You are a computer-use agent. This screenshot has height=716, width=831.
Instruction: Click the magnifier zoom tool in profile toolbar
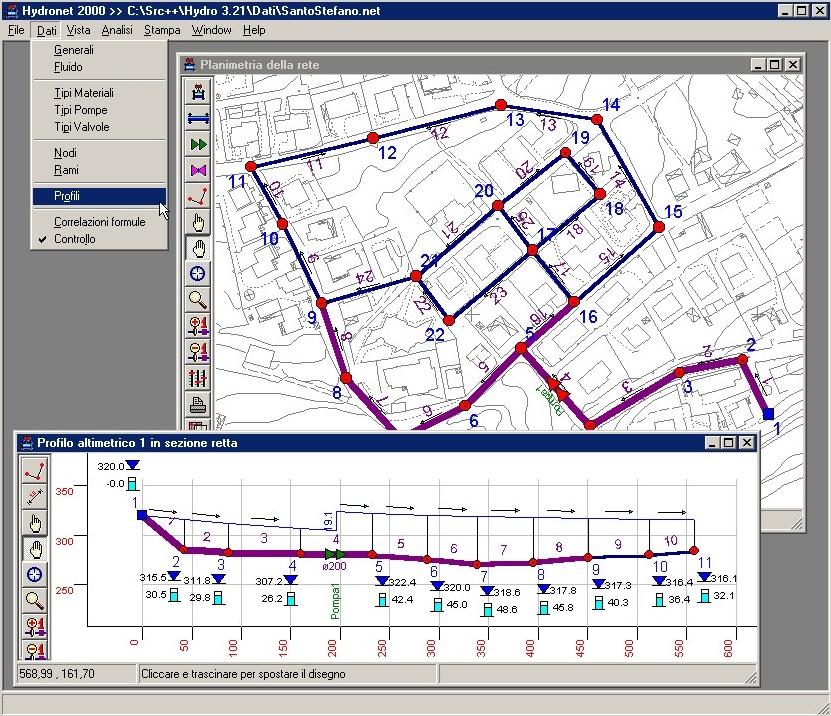coord(35,601)
